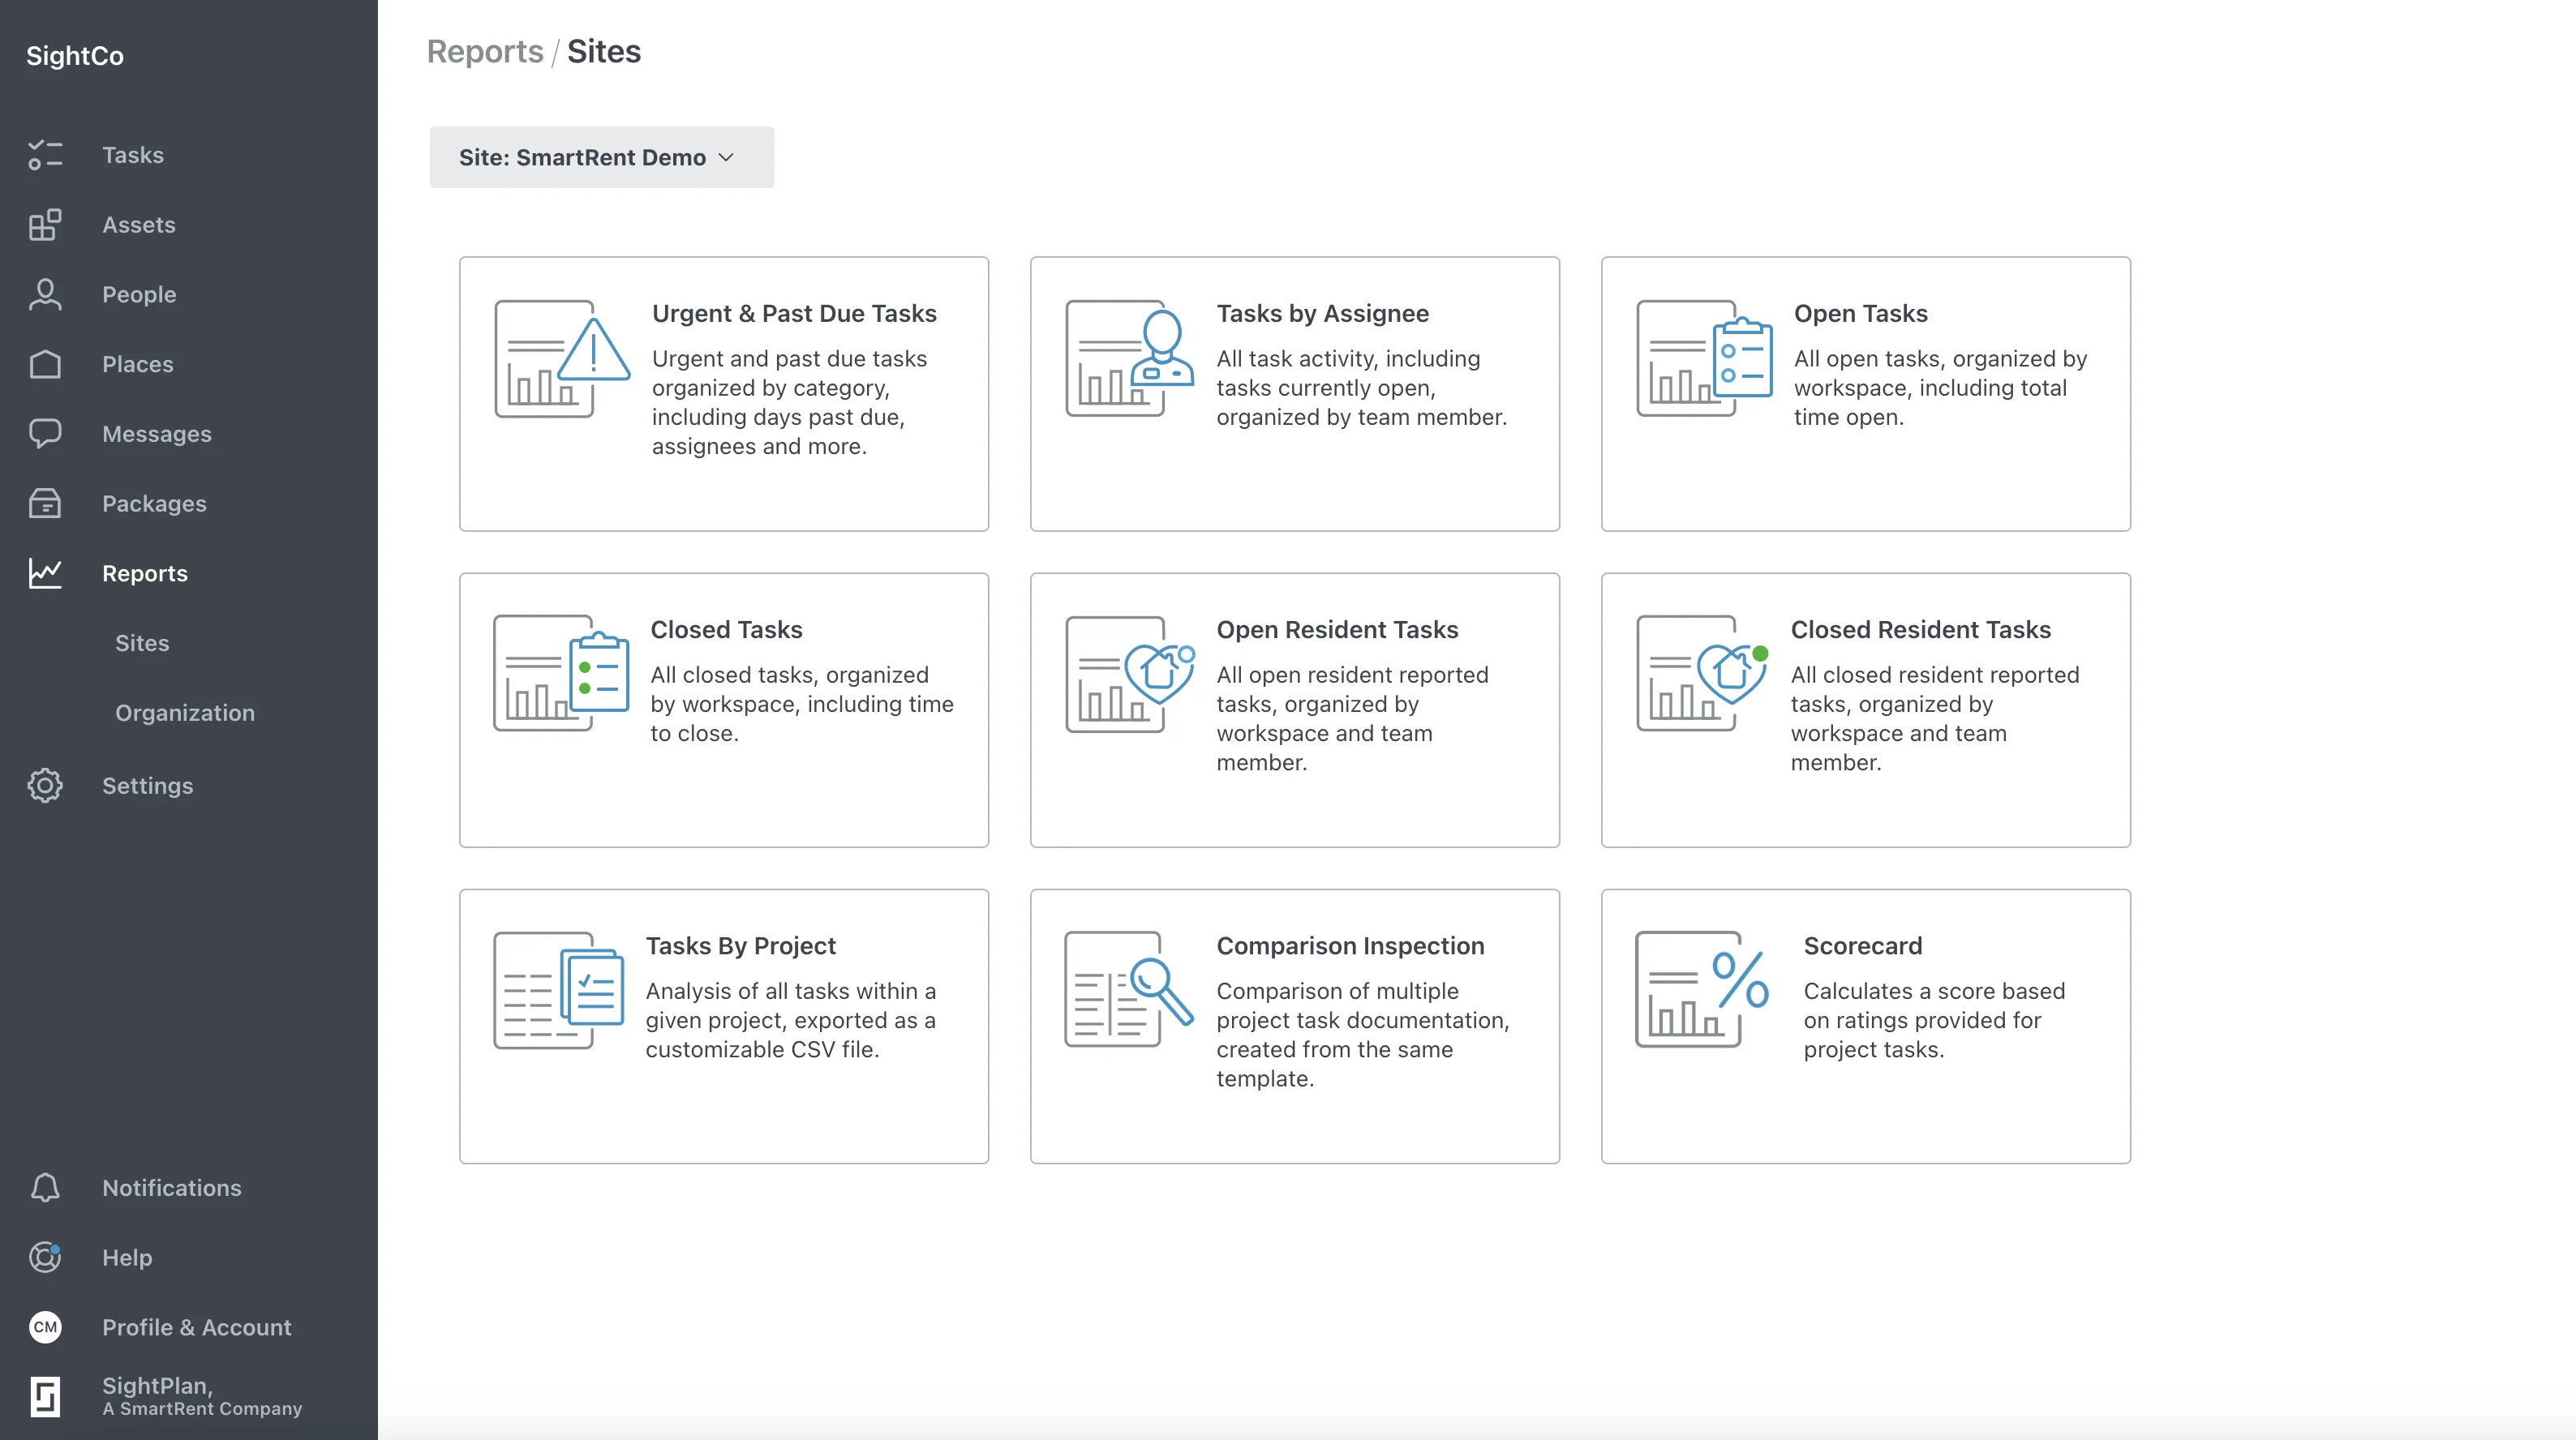Click the CM profile avatar
Viewport: 2576px width, 1440px height.
coord(45,1327)
